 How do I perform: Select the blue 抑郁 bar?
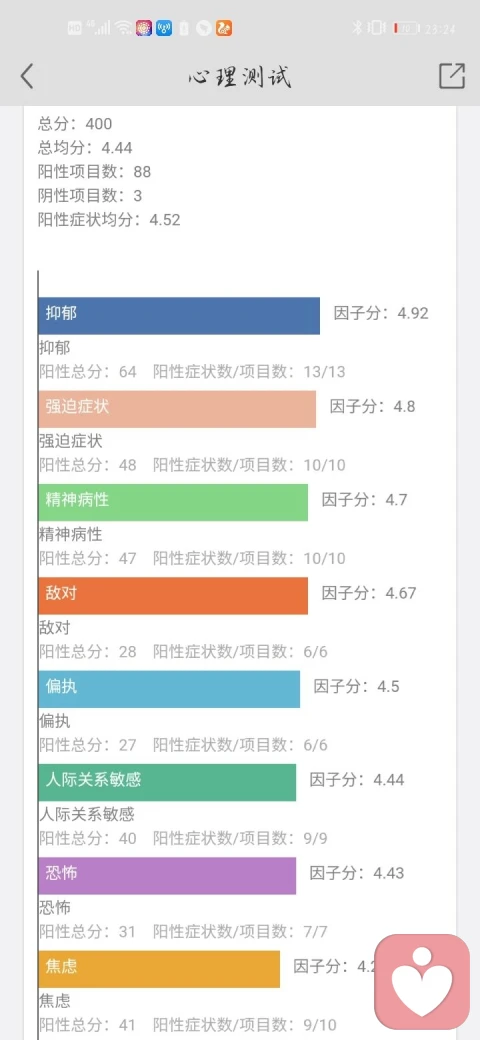(x=179, y=316)
